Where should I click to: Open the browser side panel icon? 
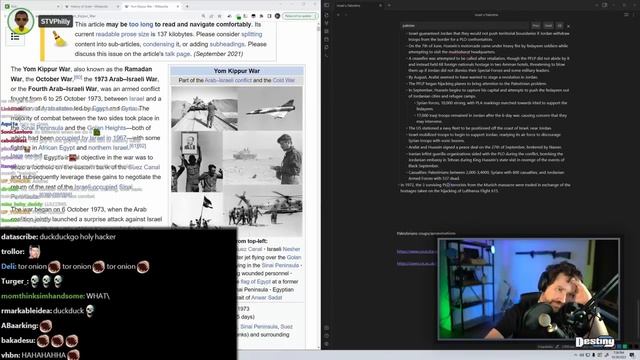coord(269,16)
